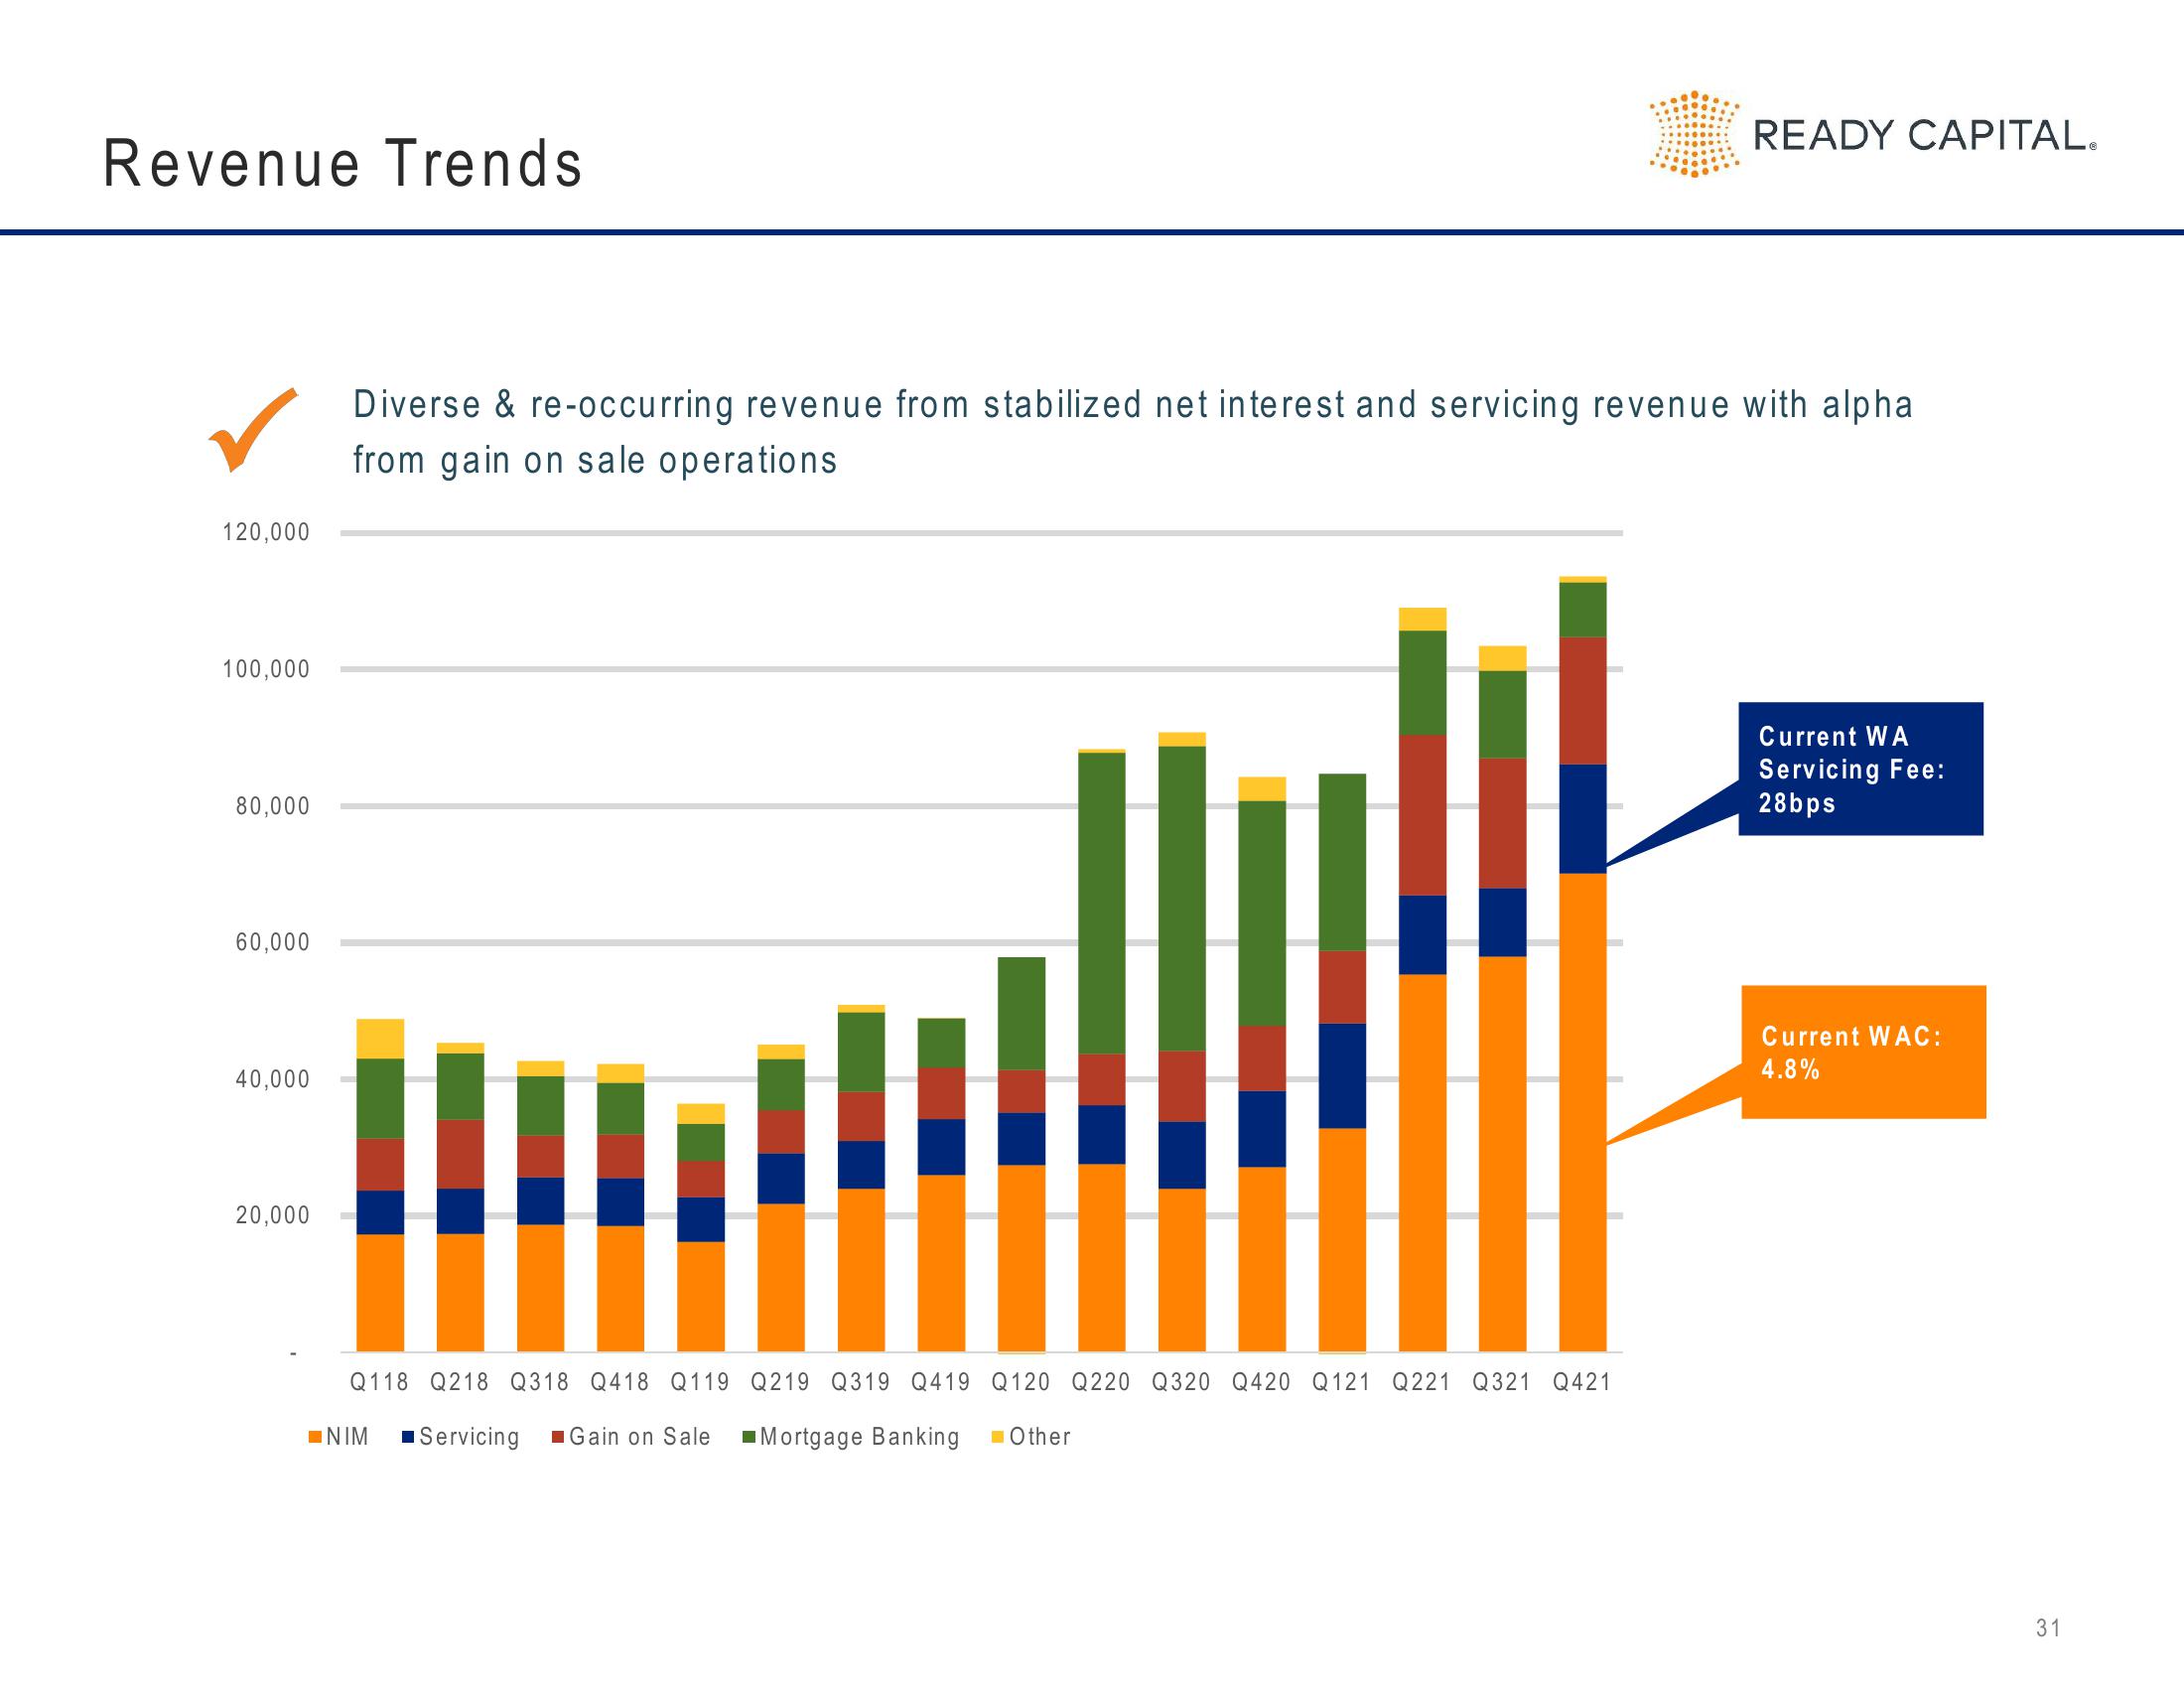Click the Gain on Sale segment of Q221 bar
Screen dimensions: 2184x1688
pos(1423,815)
